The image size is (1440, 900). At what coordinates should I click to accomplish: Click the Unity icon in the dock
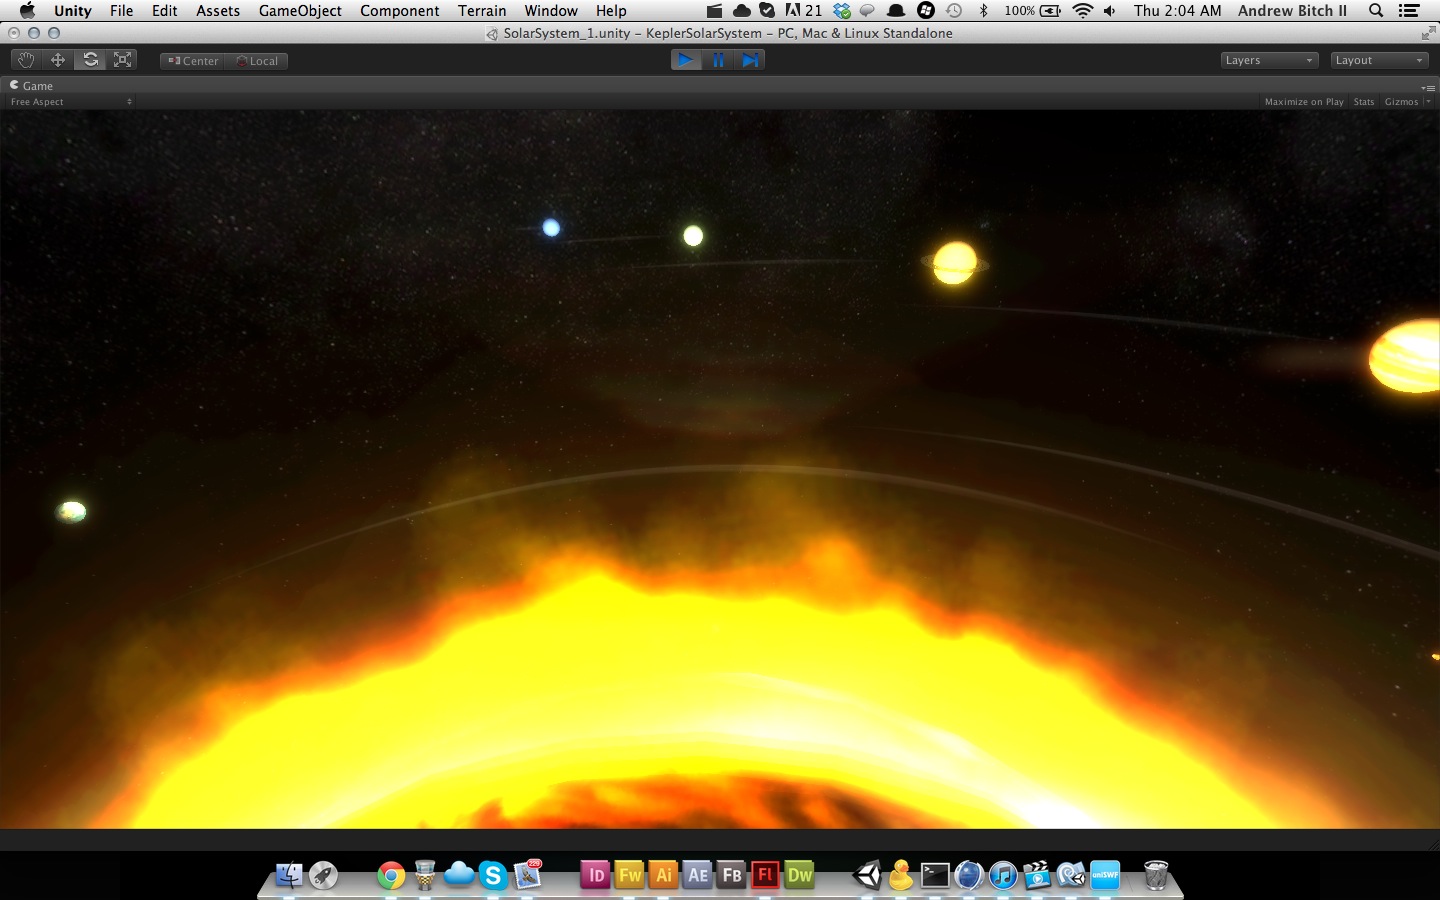click(x=867, y=876)
